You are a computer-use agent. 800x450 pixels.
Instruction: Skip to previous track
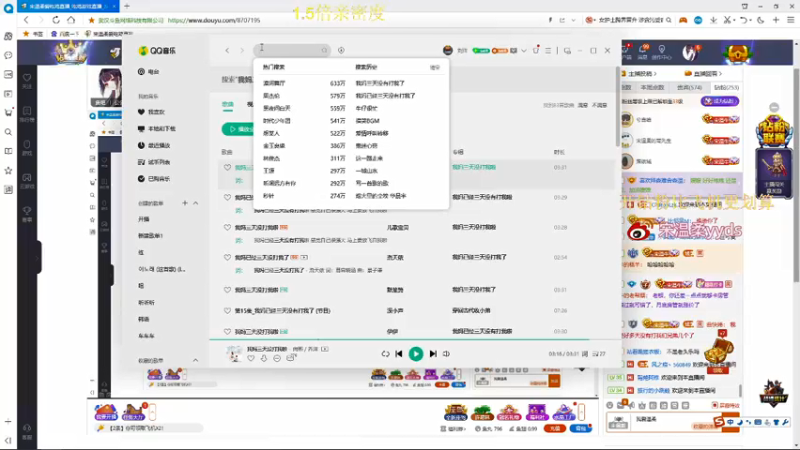tap(399, 354)
